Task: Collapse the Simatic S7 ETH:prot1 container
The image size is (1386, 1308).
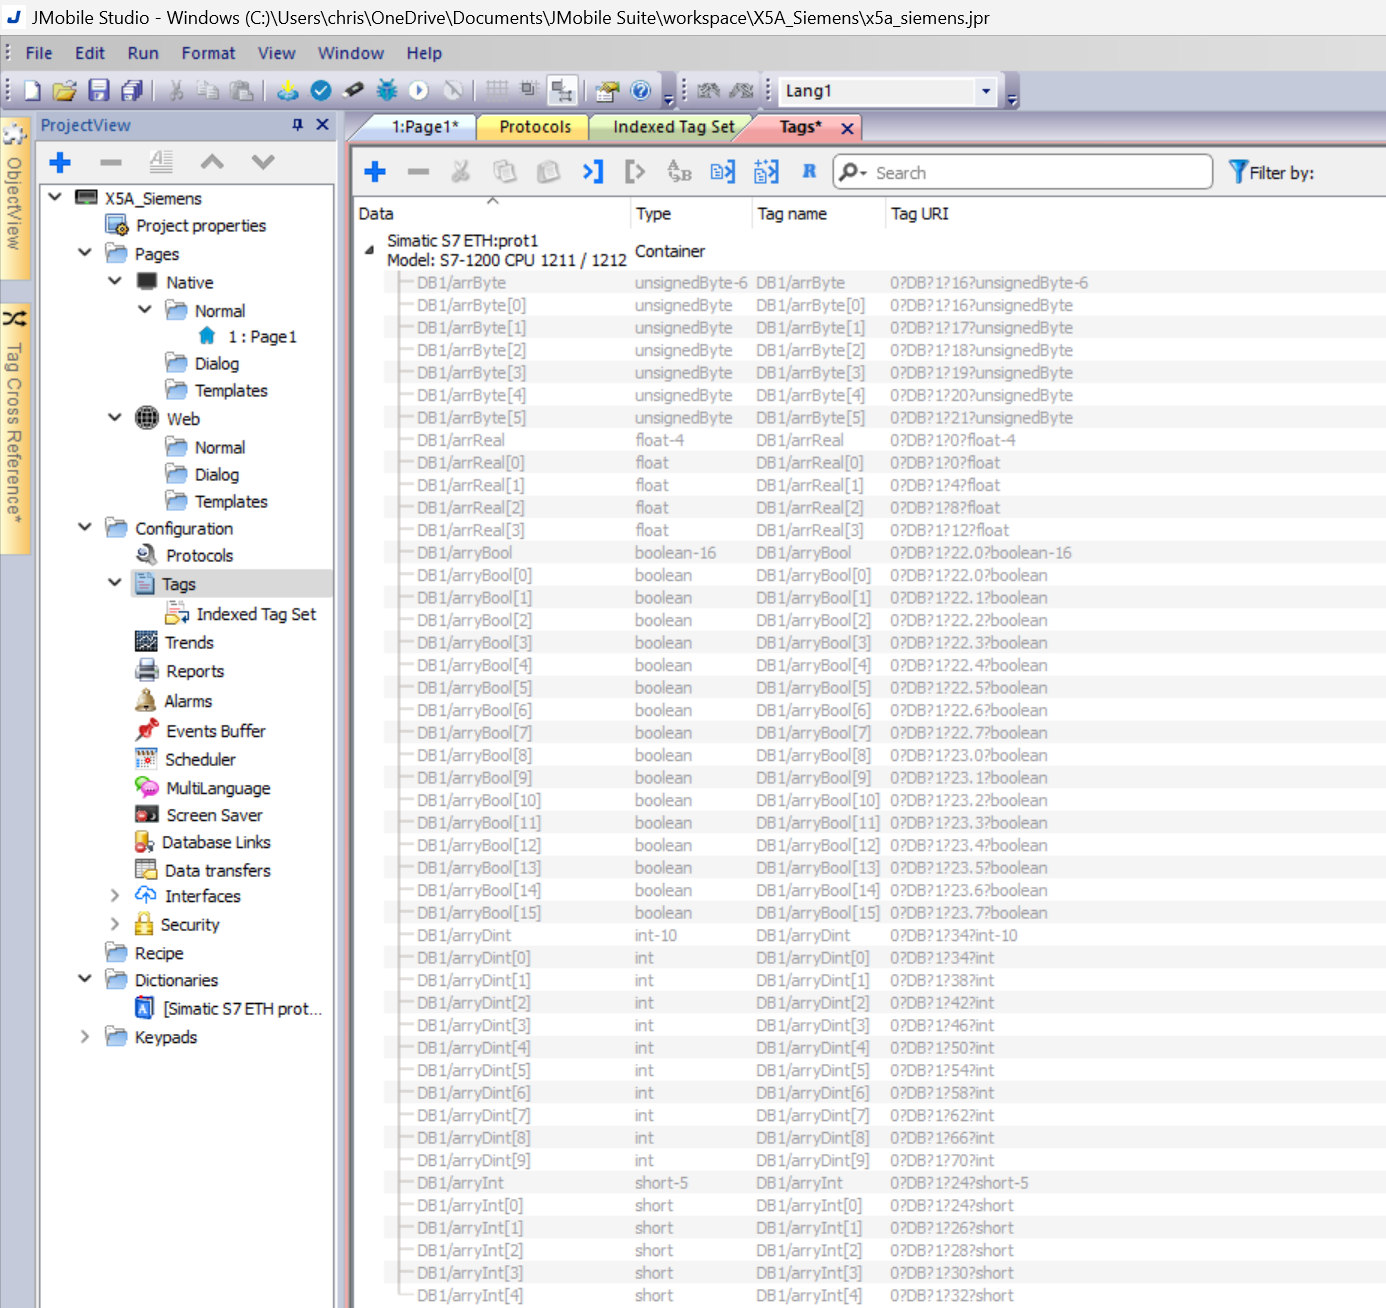Action: [369, 250]
